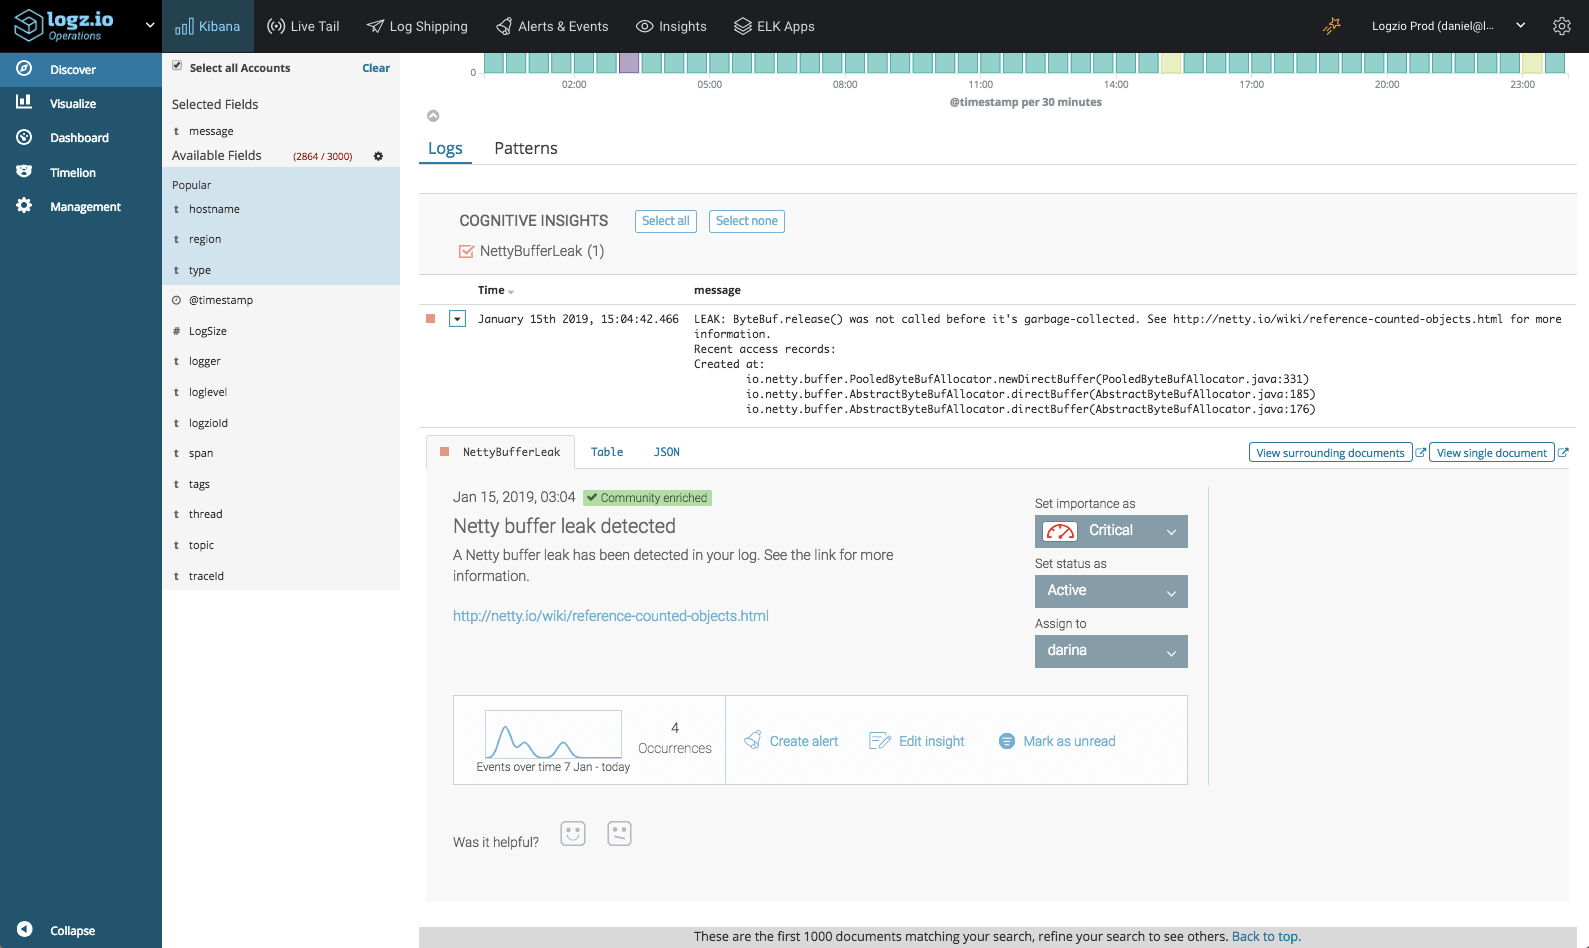This screenshot has width=1589, height=948.
Task: Toggle the Select all Accounts checkbox
Action: (x=177, y=66)
